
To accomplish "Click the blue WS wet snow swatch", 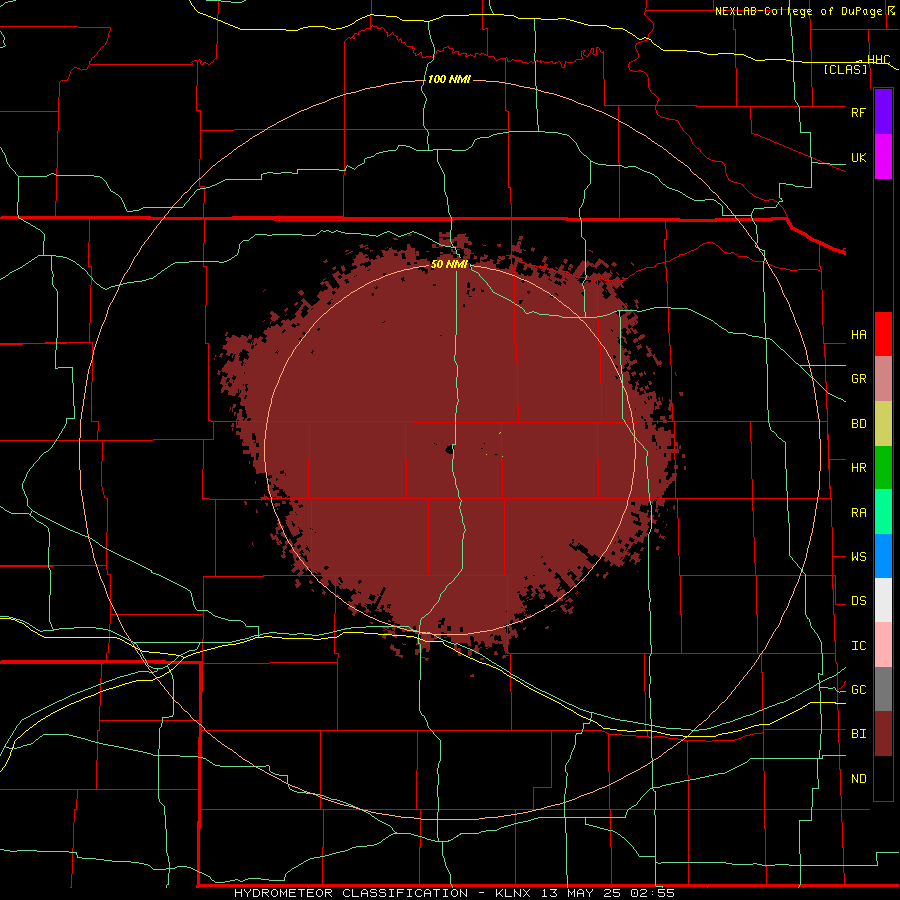I will (883, 556).
